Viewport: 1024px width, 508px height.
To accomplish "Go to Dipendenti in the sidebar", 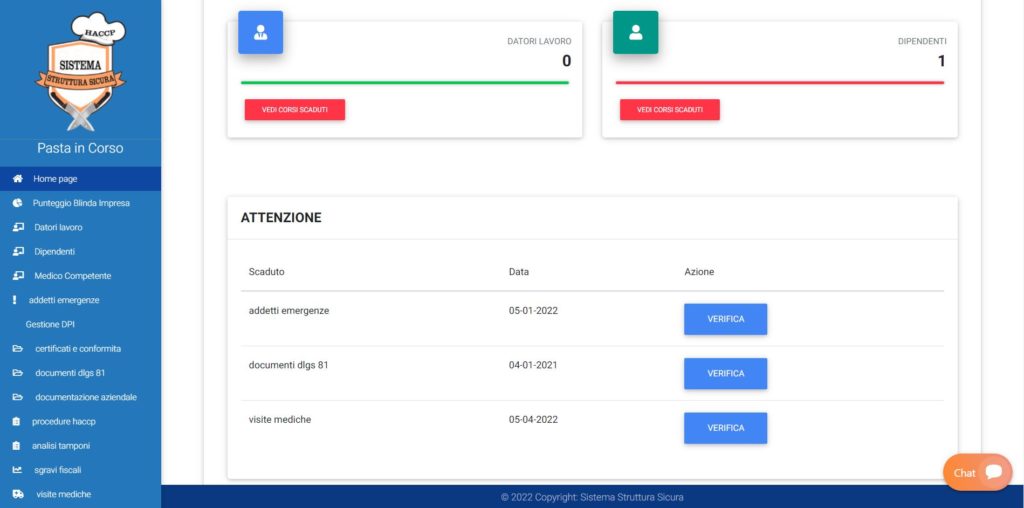I will (80, 251).
